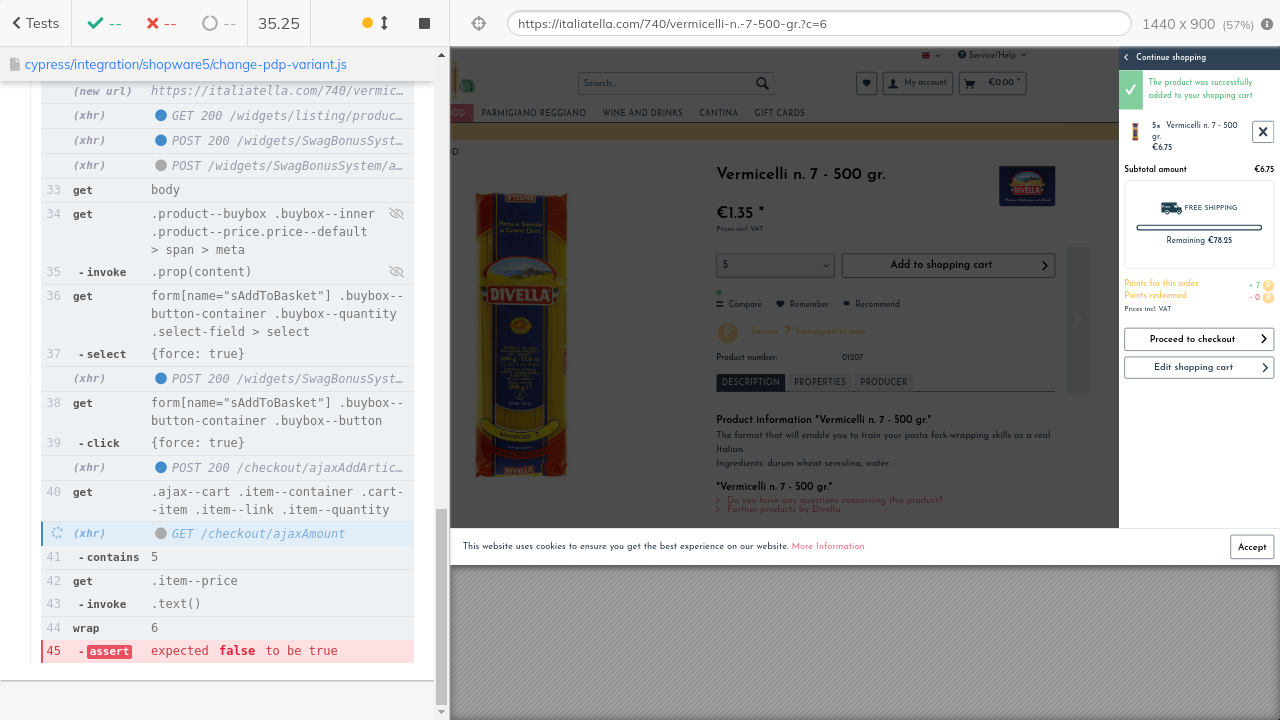Open the quantity dropdown showing 5
The height and width of the screenshot is (720, 1280).
[x=775, y=265]
